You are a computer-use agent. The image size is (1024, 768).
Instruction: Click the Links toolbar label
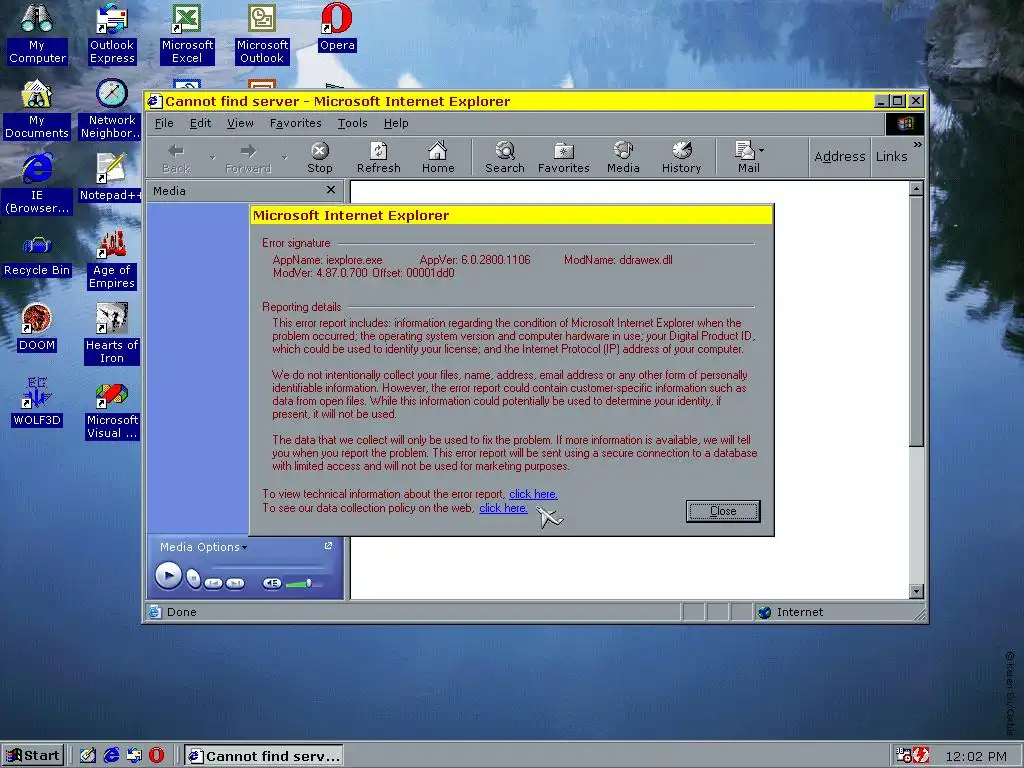(x=891, y=157)
